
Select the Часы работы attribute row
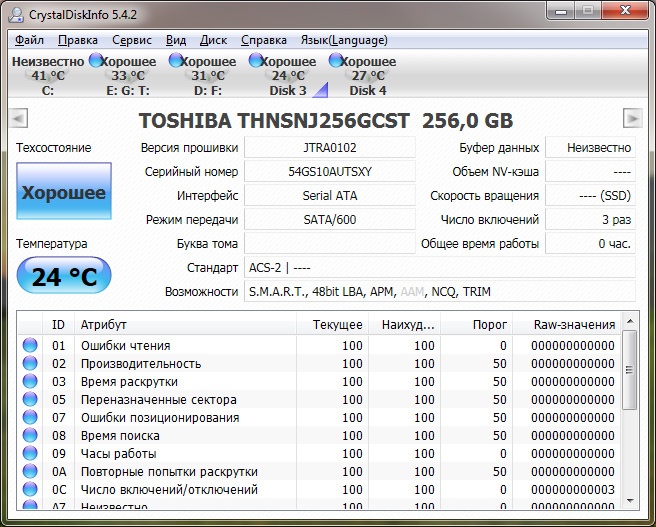click(319, 453)
